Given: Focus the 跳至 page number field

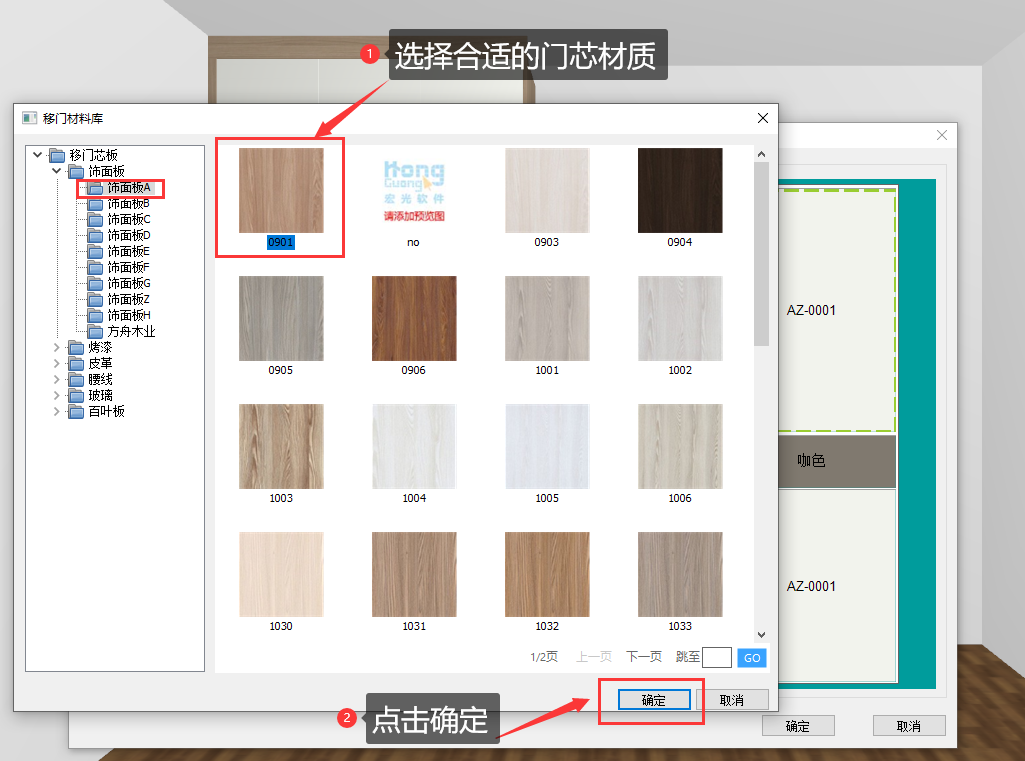Looking at the screenshot, I should (716, 658).
